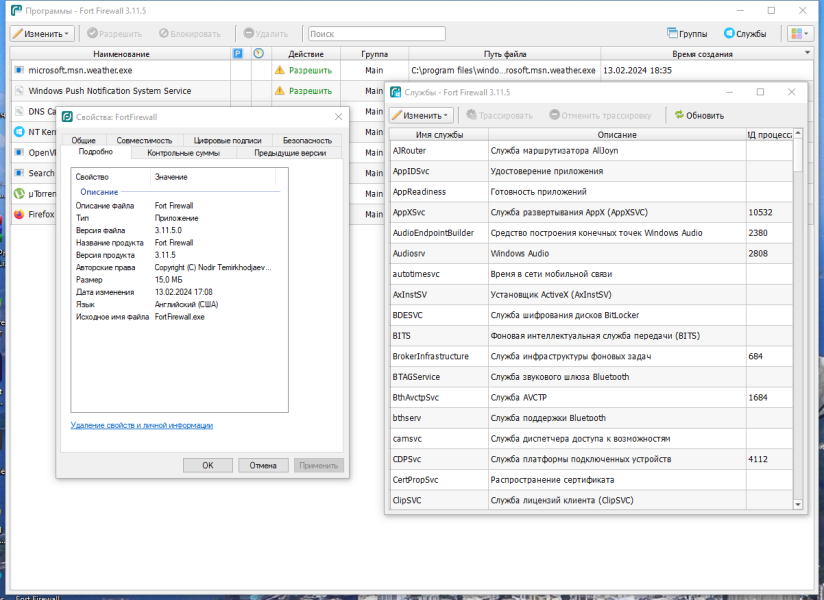824x600 pixels.
Task: Close the Свойства: FortFirewall dialog
Action: pos(338,117)
